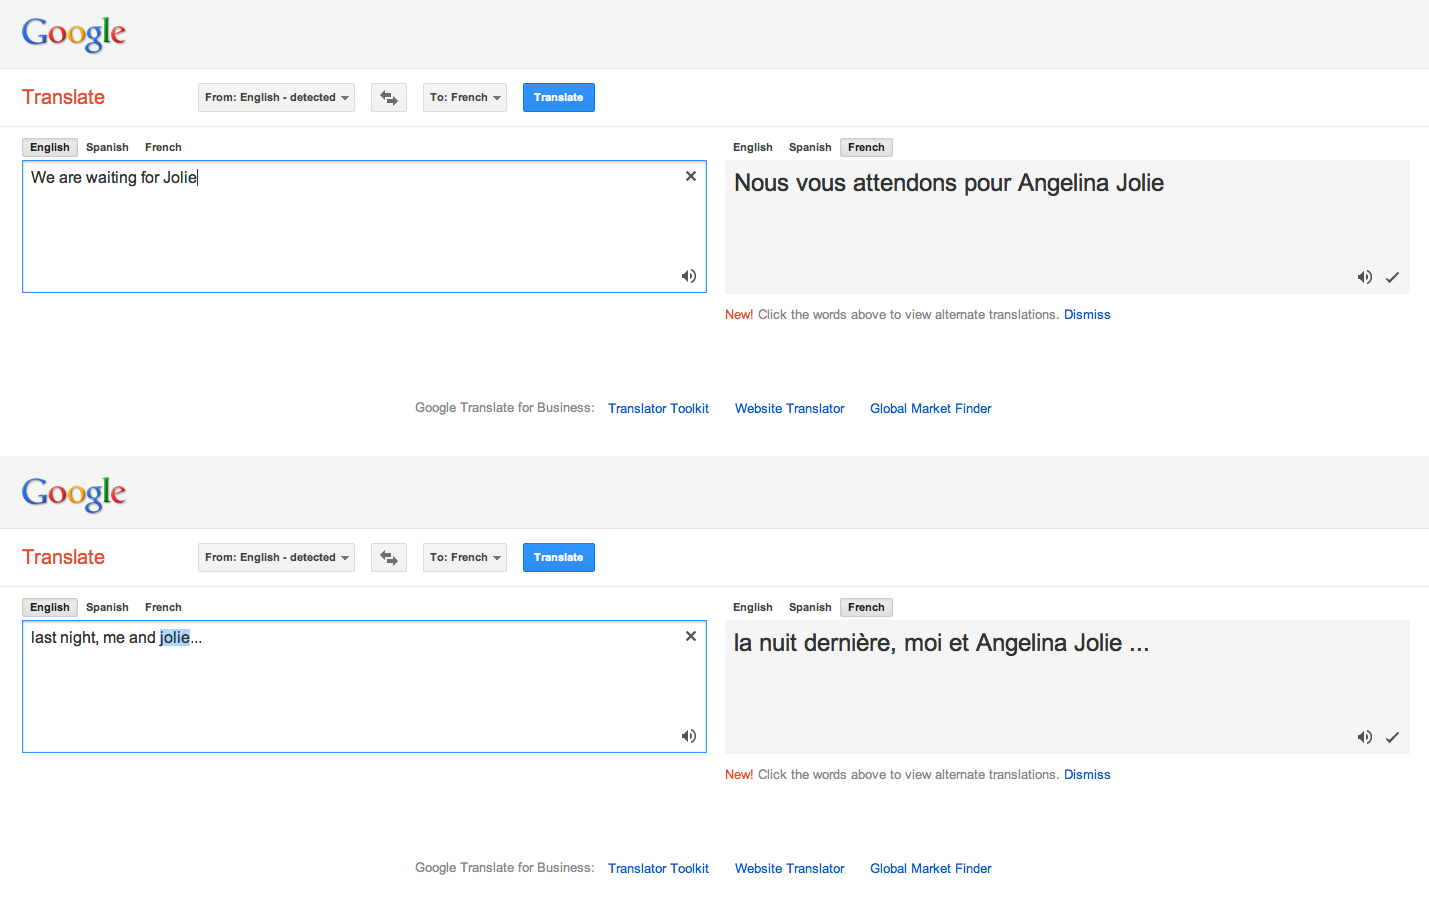
Task: Click swap languages icon in top translator
Action: tap(389, 98)
